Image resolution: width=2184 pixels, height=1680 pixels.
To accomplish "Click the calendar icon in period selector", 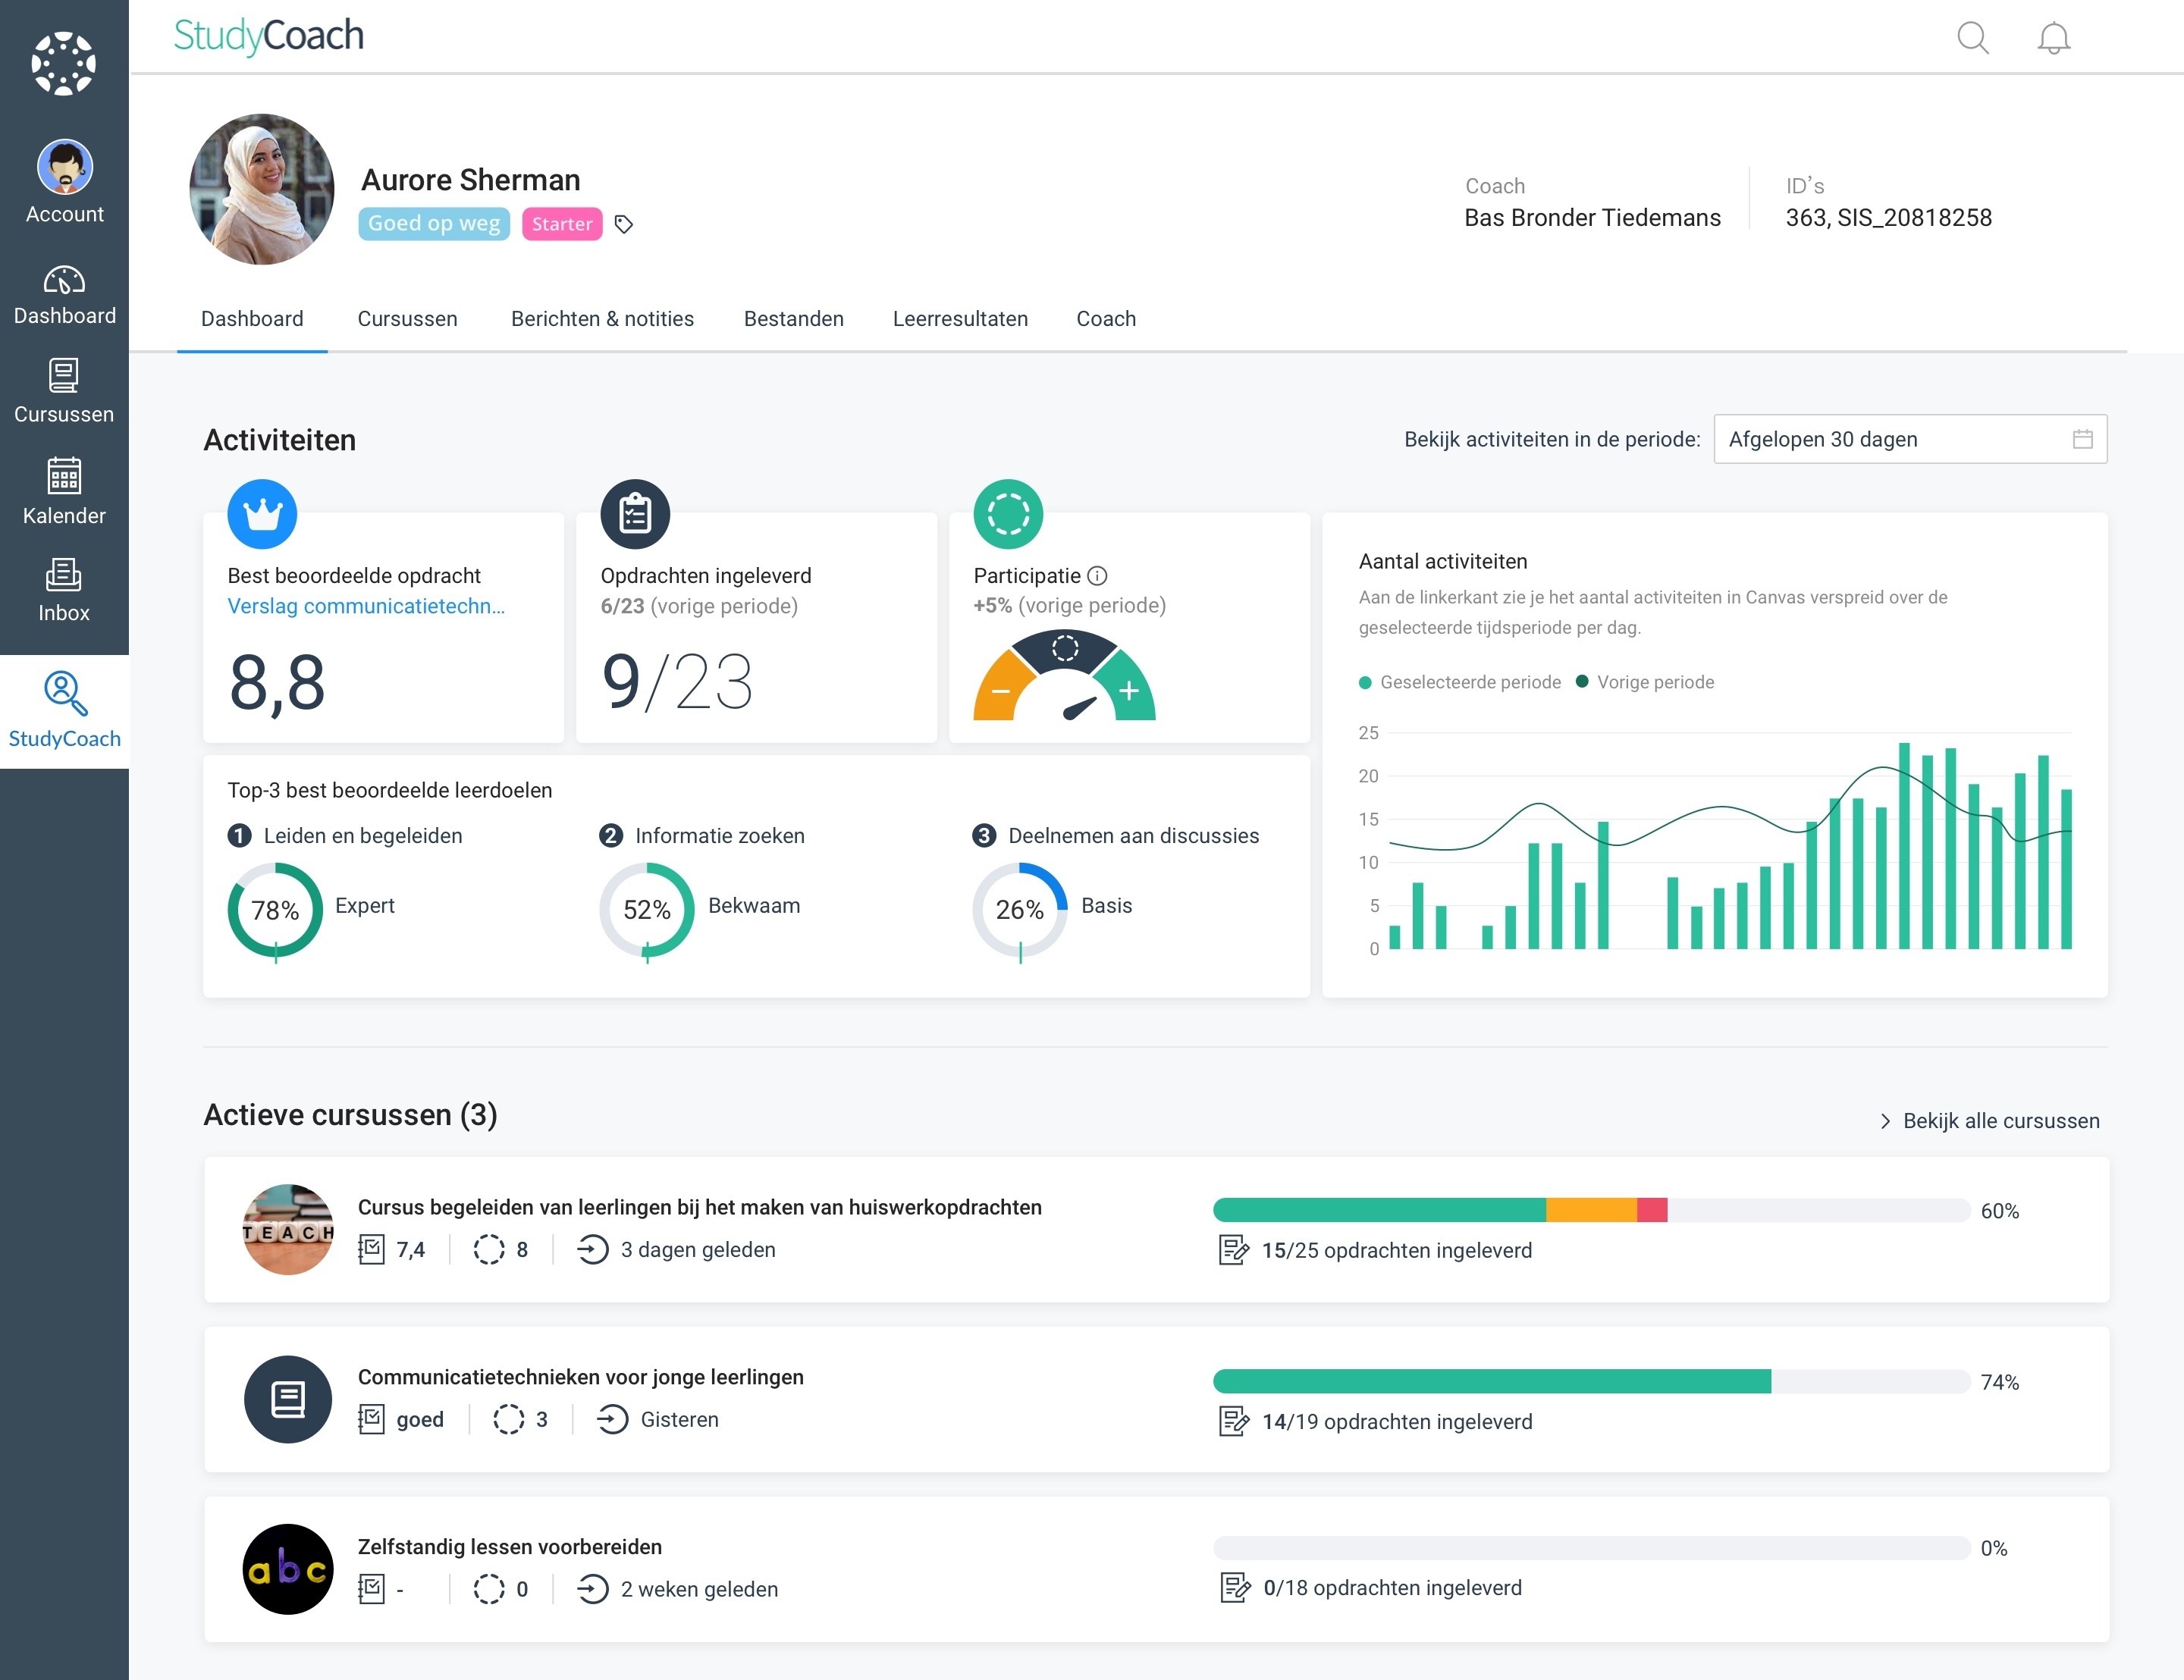I will tap(2083, 439).
